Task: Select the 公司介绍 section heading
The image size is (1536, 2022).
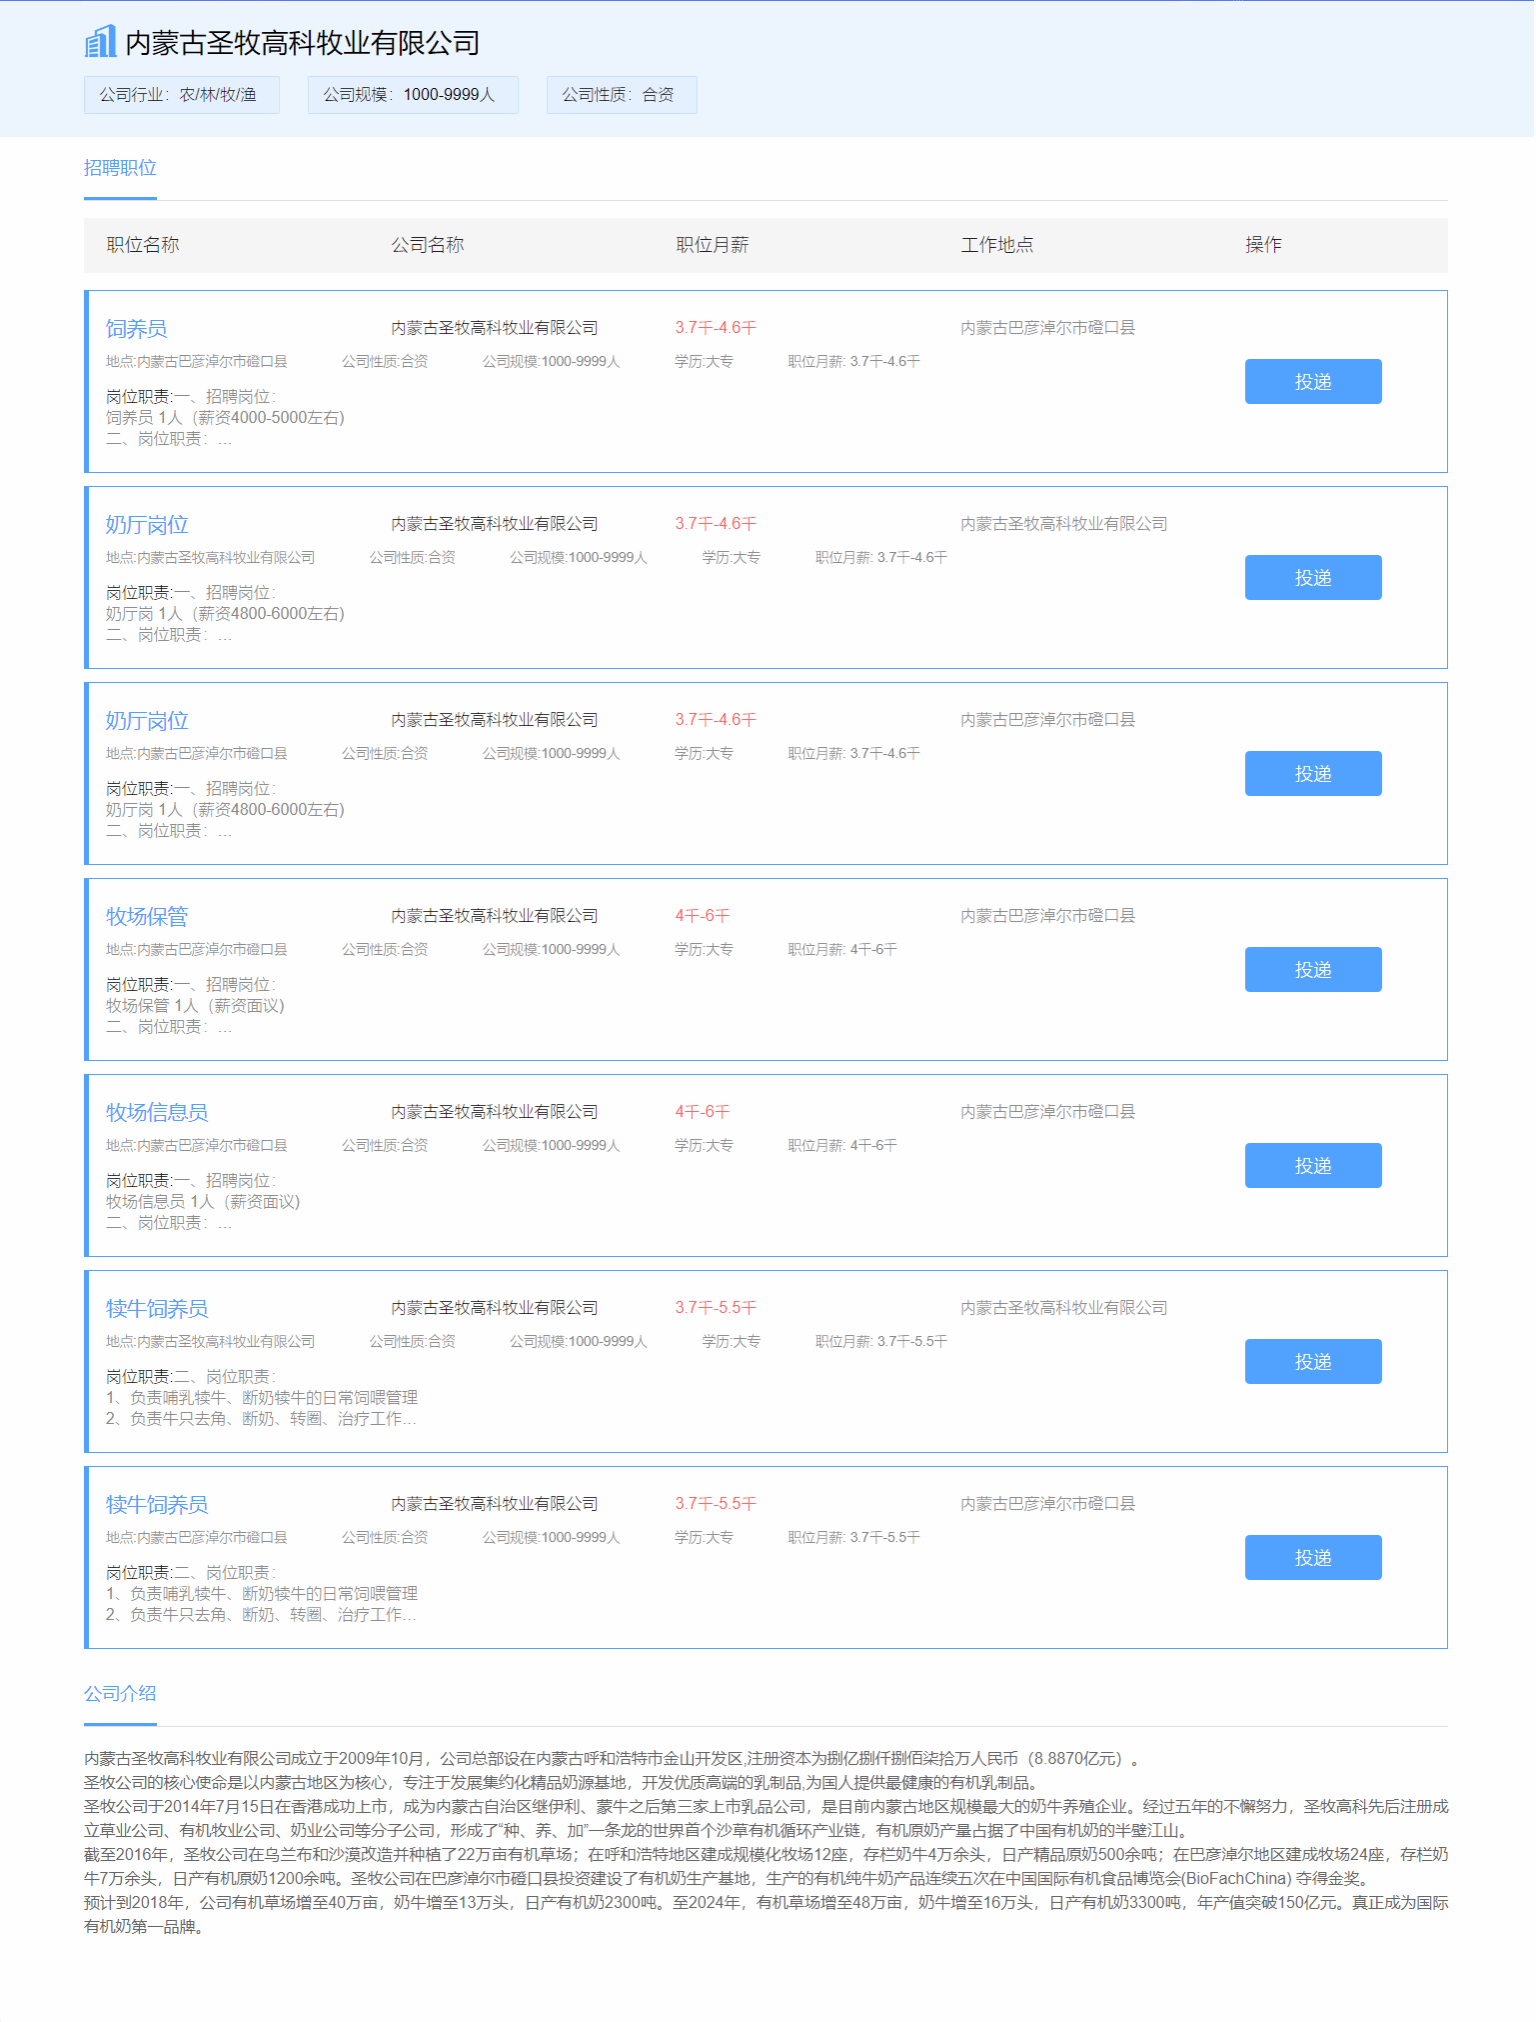Action: click(120, 1693)
